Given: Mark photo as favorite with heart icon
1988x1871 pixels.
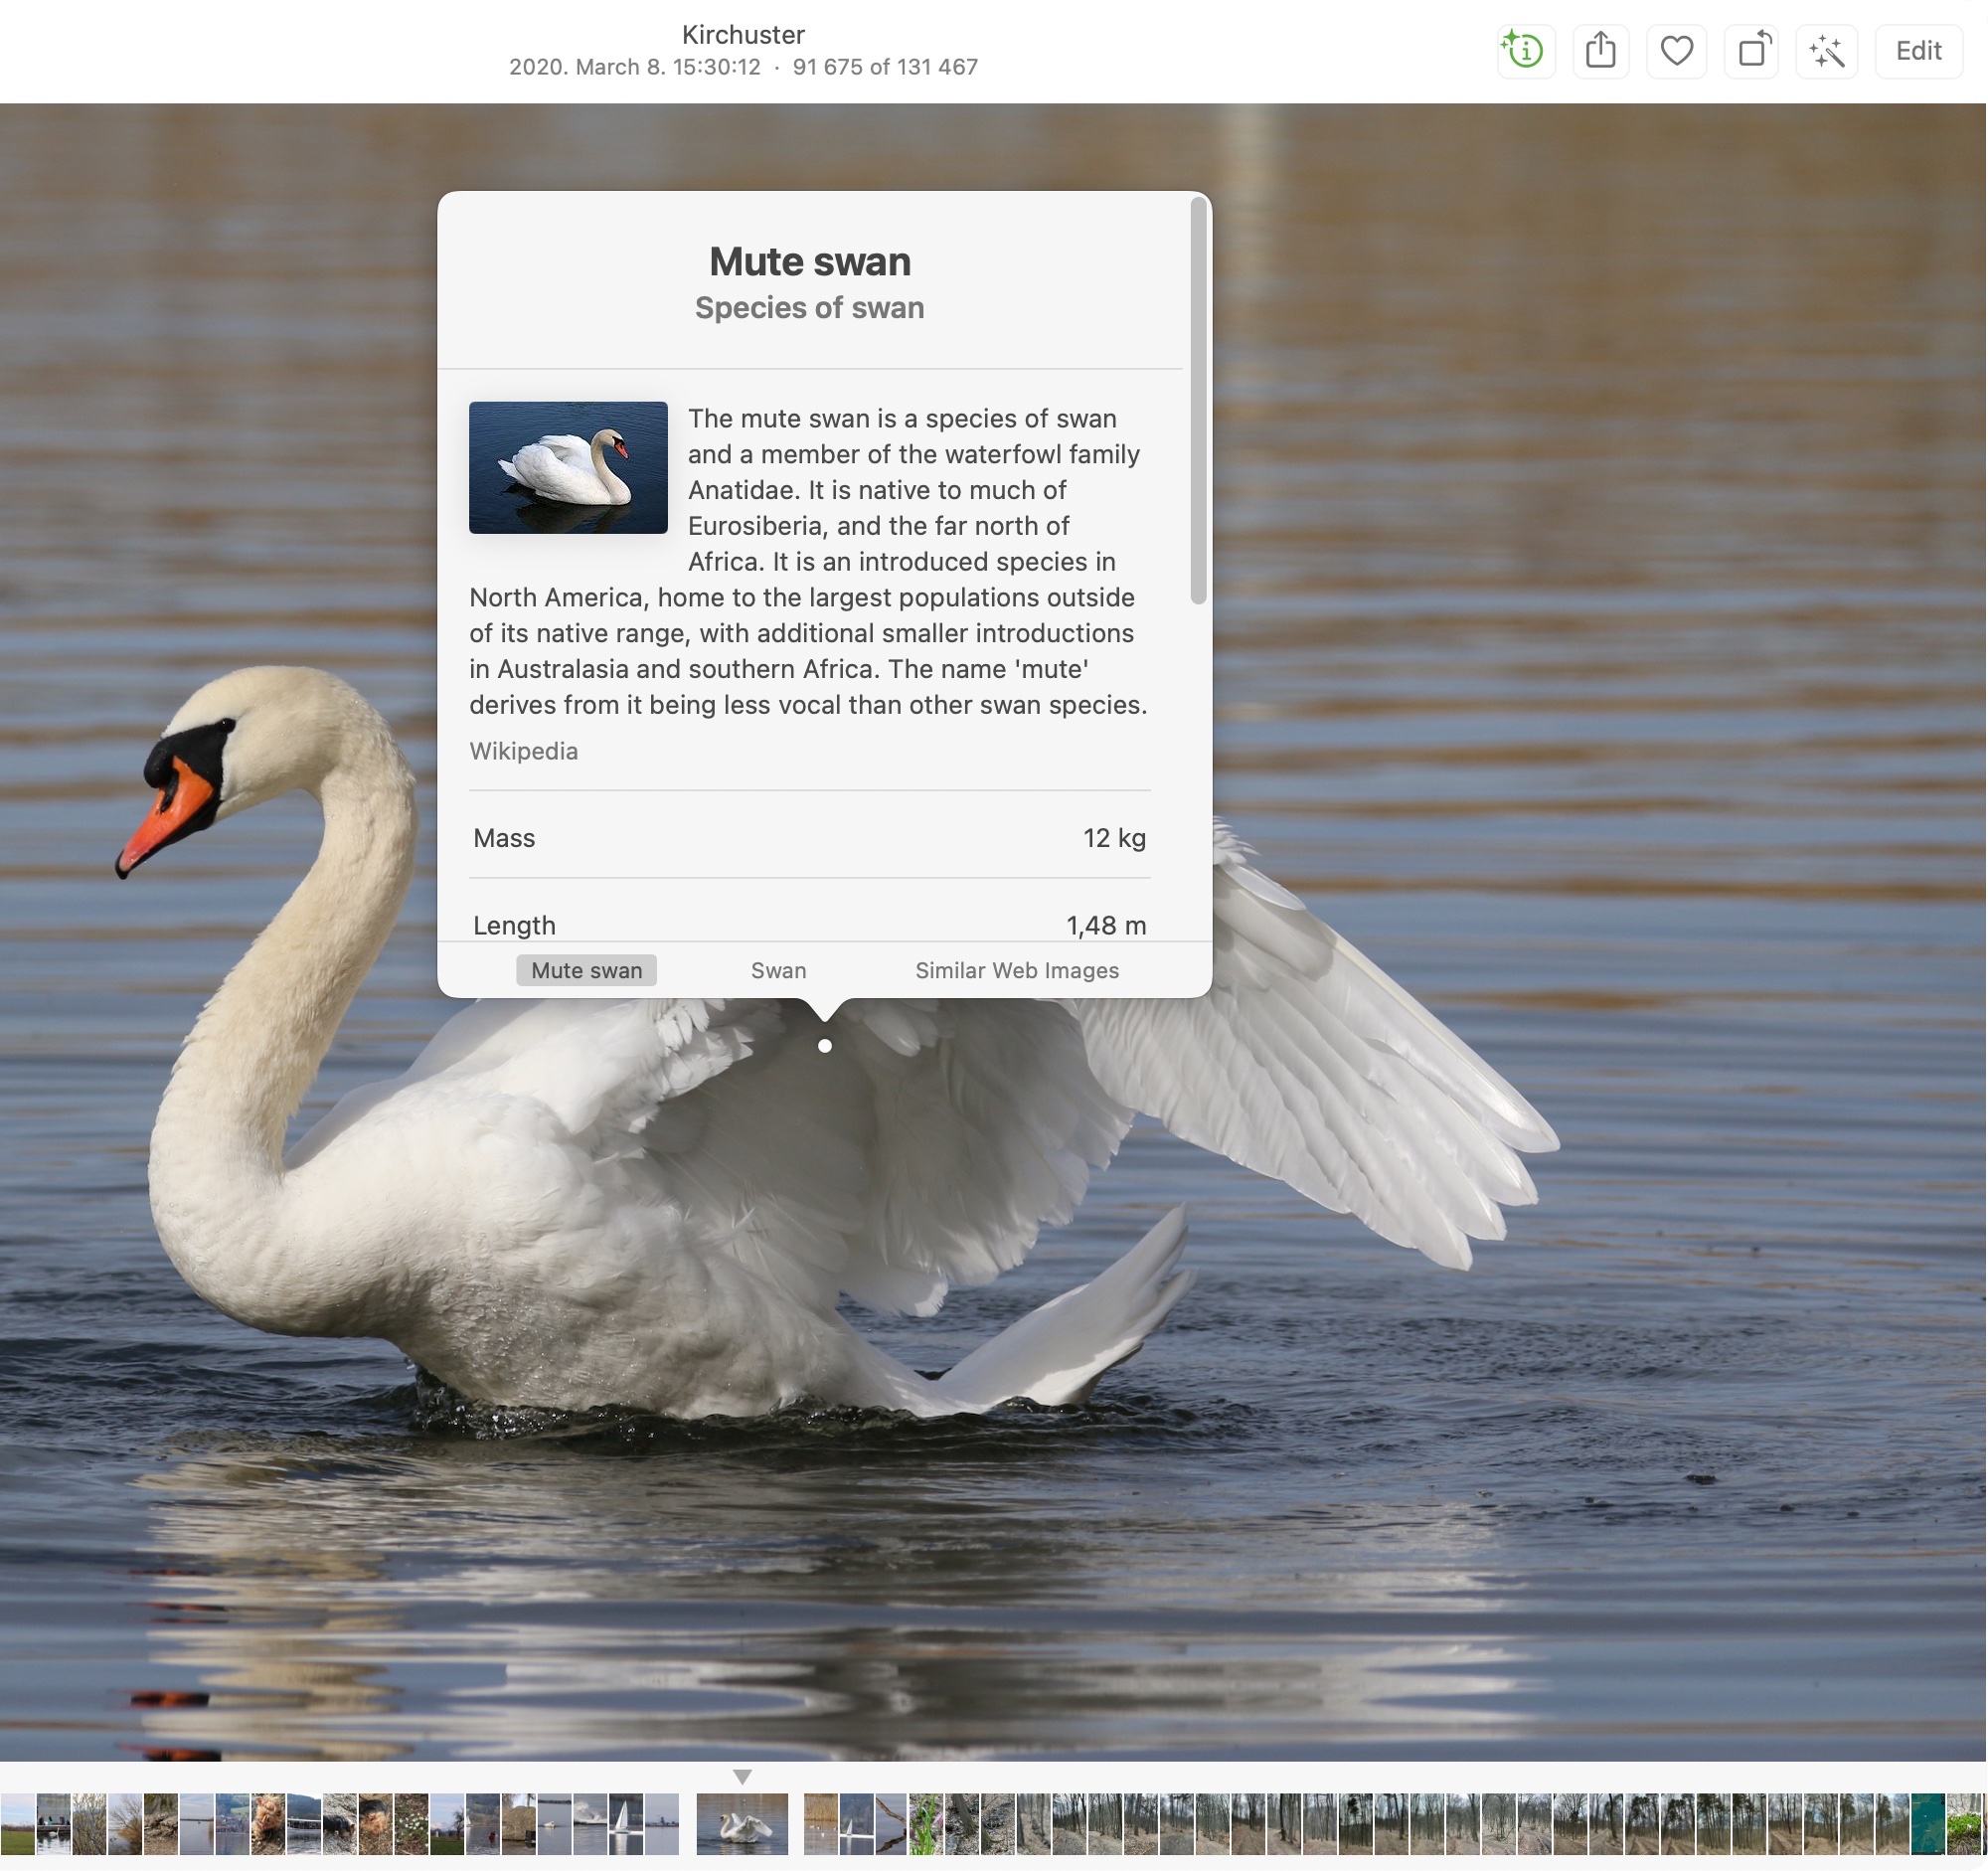Looking at the screenshot, I should coord(1677,50).
